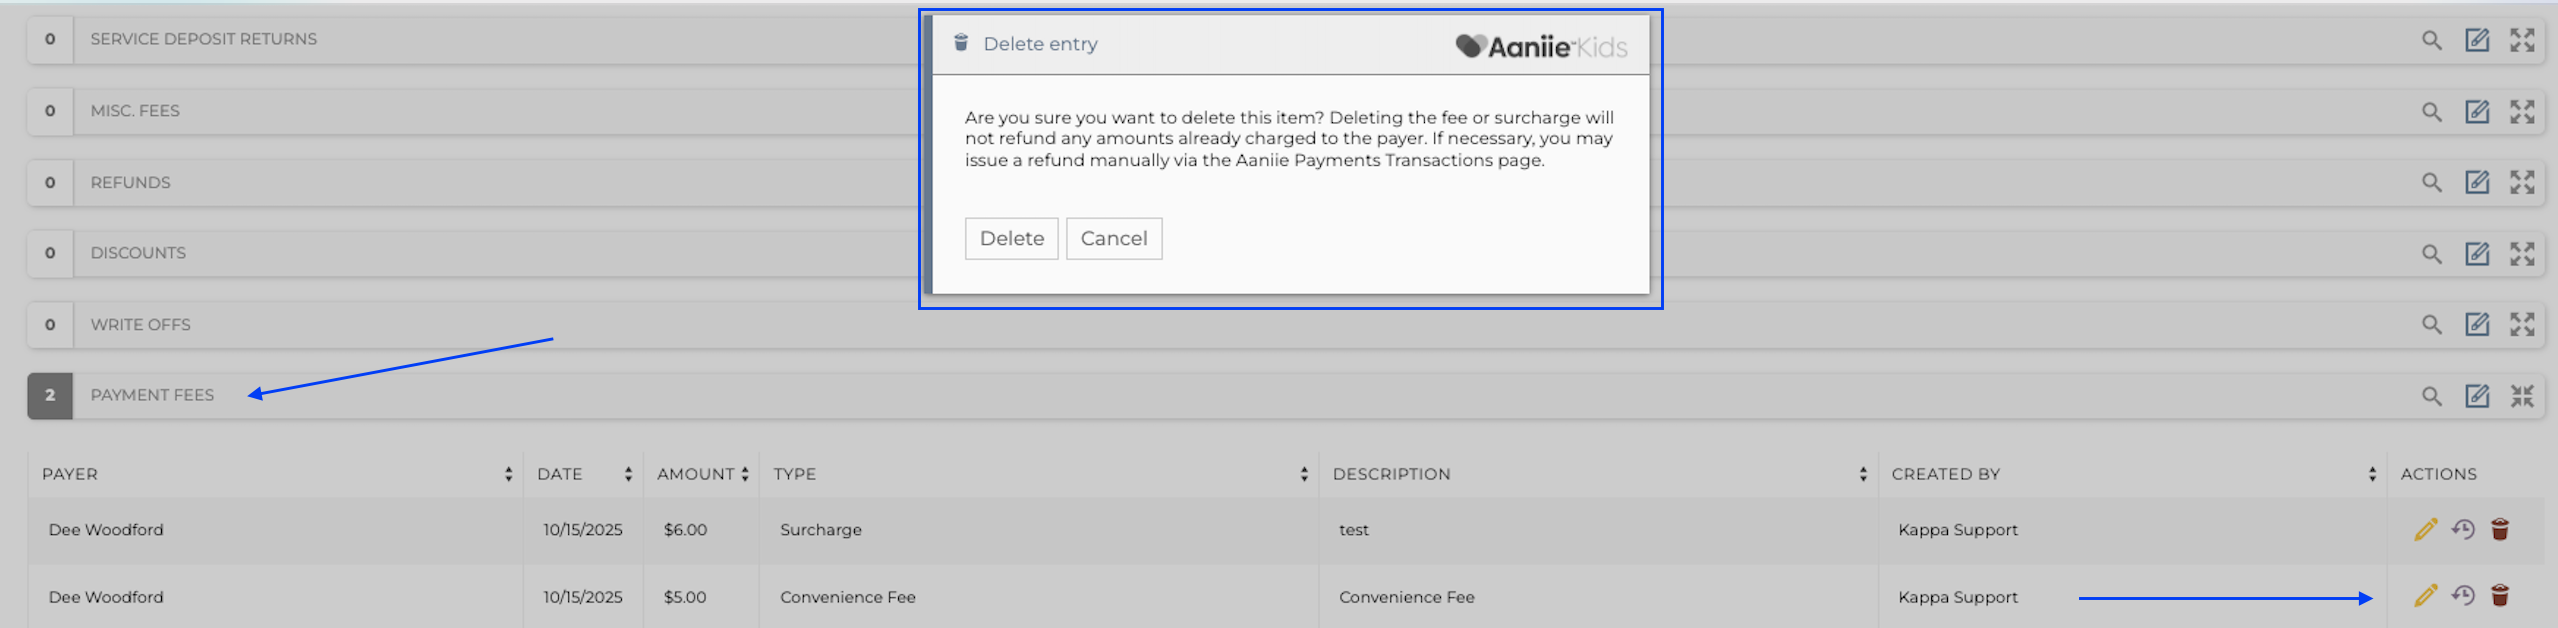Sort table by Amount column

pyautogui.click(x=744, y=474)
